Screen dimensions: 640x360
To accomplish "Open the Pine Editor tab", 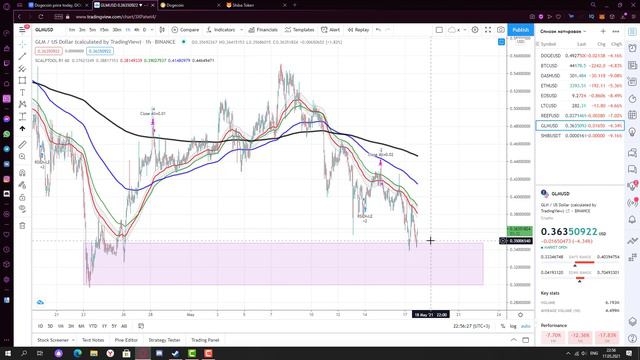I will pyautogui.click(x=126, y=340).
